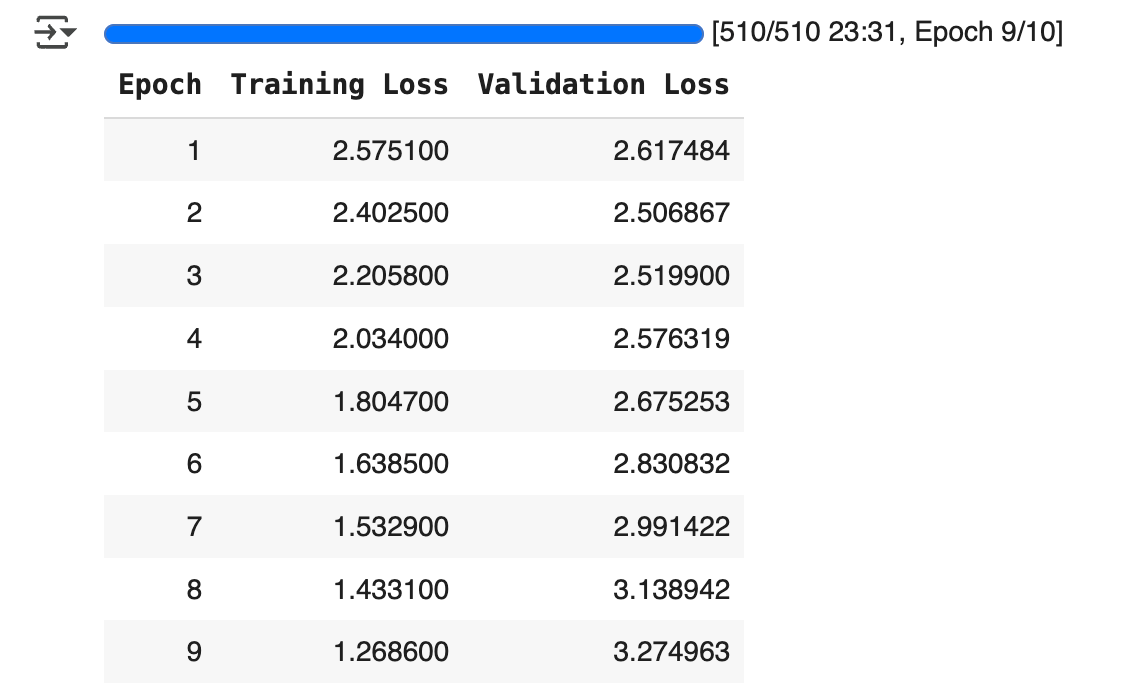Select training loss value 1.433100
The image size is (1126, 696).
391,590
